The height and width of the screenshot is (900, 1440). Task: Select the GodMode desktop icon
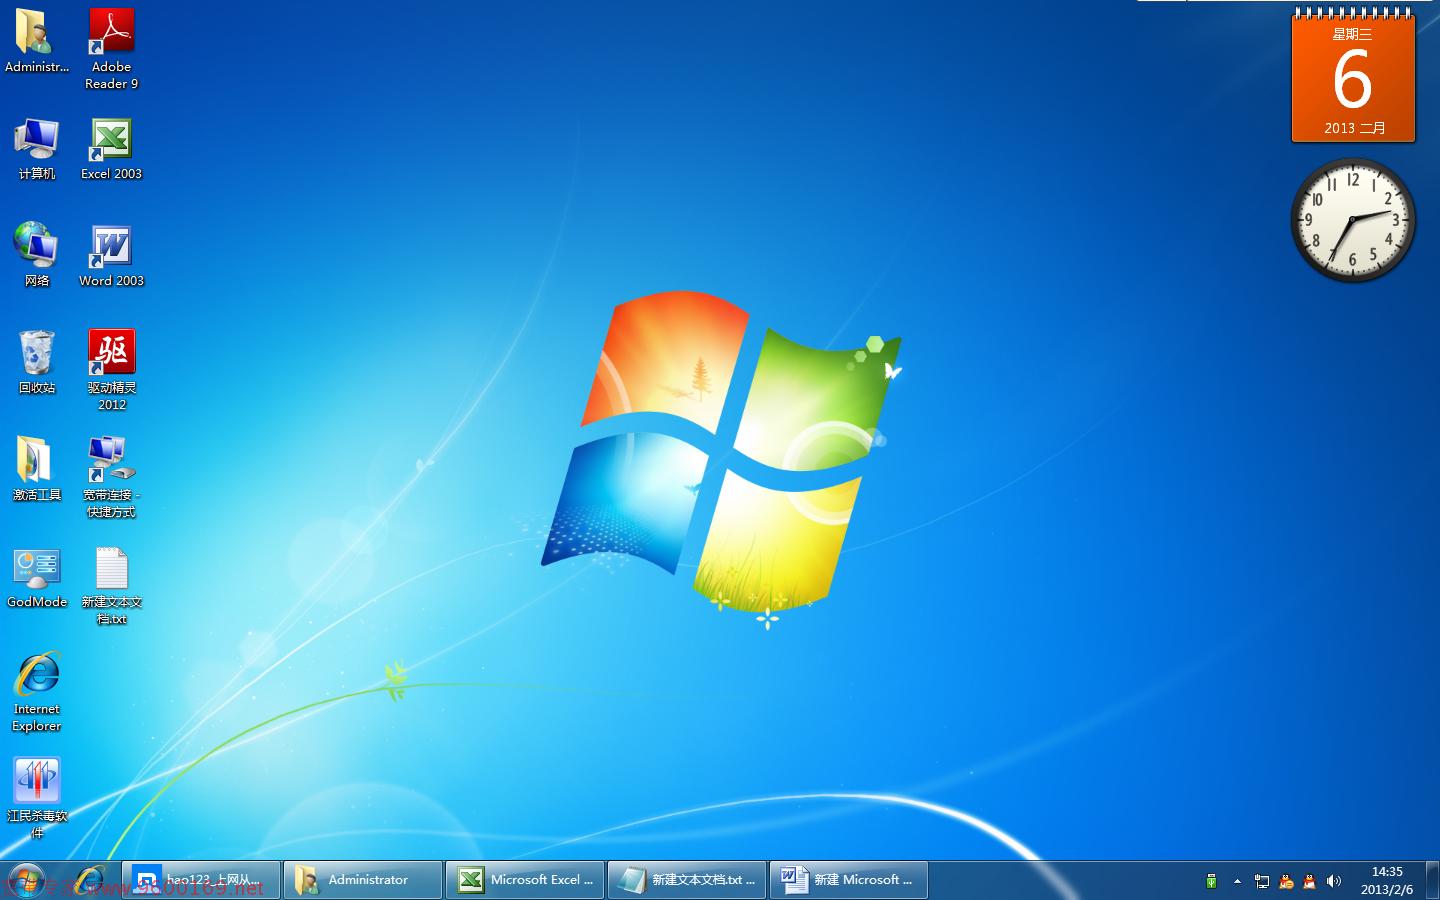36,577
